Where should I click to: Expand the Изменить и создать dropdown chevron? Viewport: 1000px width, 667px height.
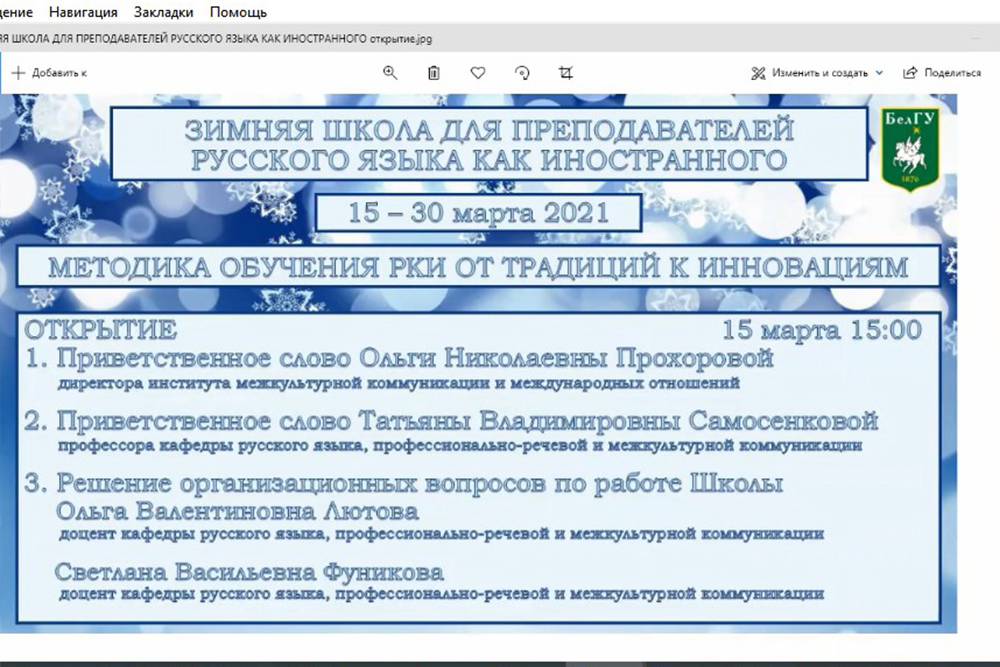coord(880,73)
